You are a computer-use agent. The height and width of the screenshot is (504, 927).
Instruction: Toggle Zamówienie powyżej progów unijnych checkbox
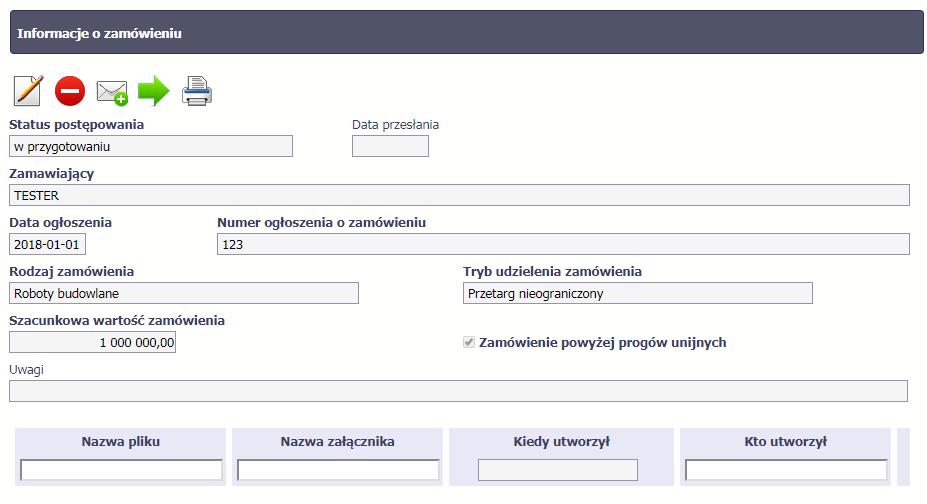click(x=469, y=342)
